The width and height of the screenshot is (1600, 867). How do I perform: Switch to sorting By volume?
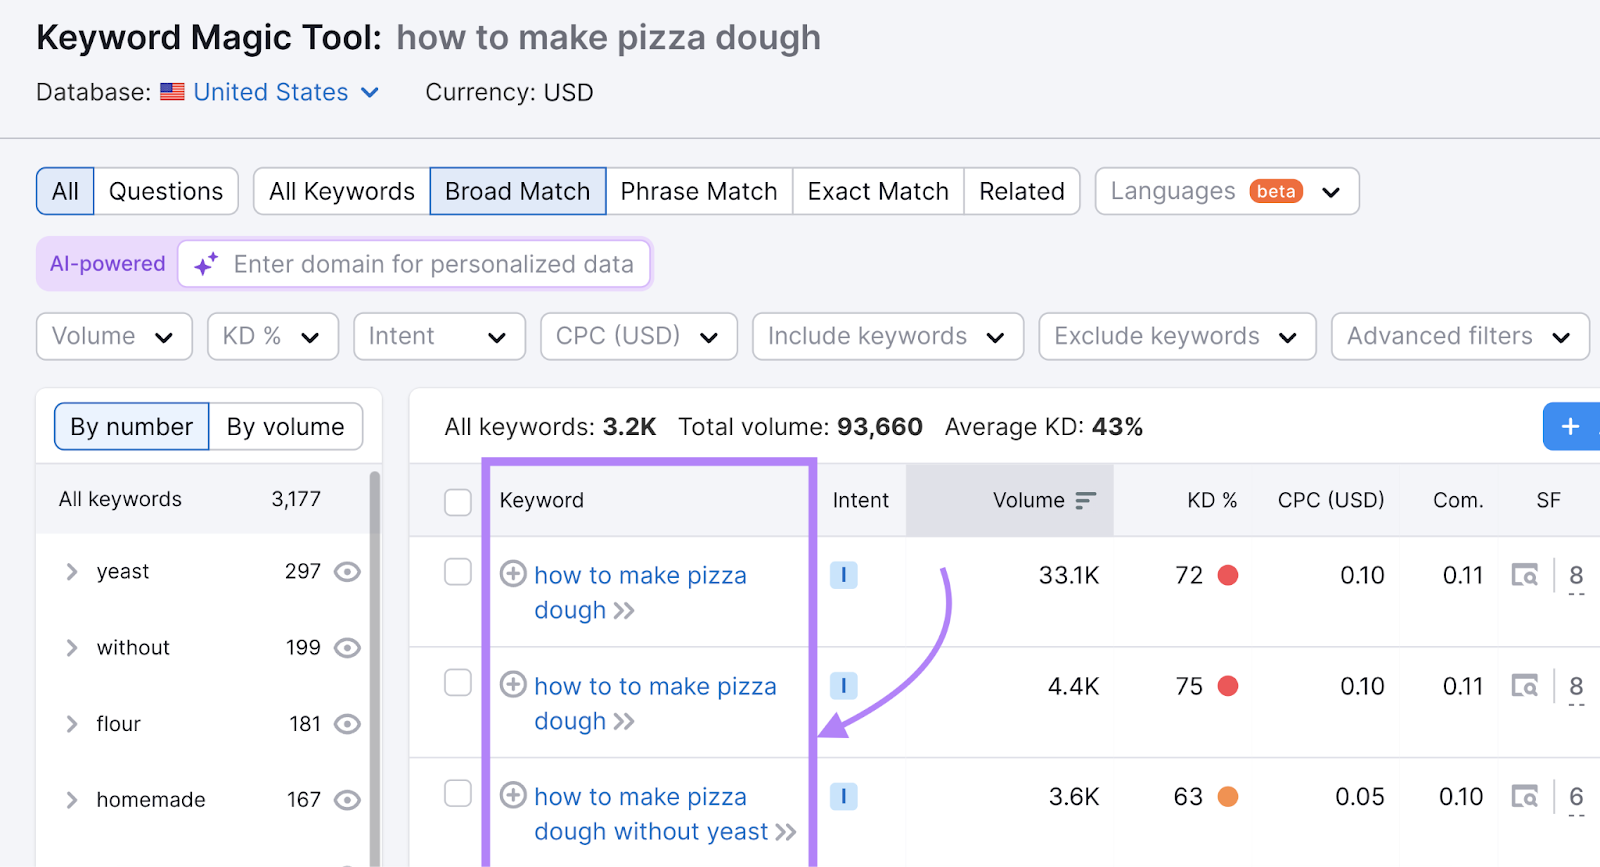[x=285, y=426]
